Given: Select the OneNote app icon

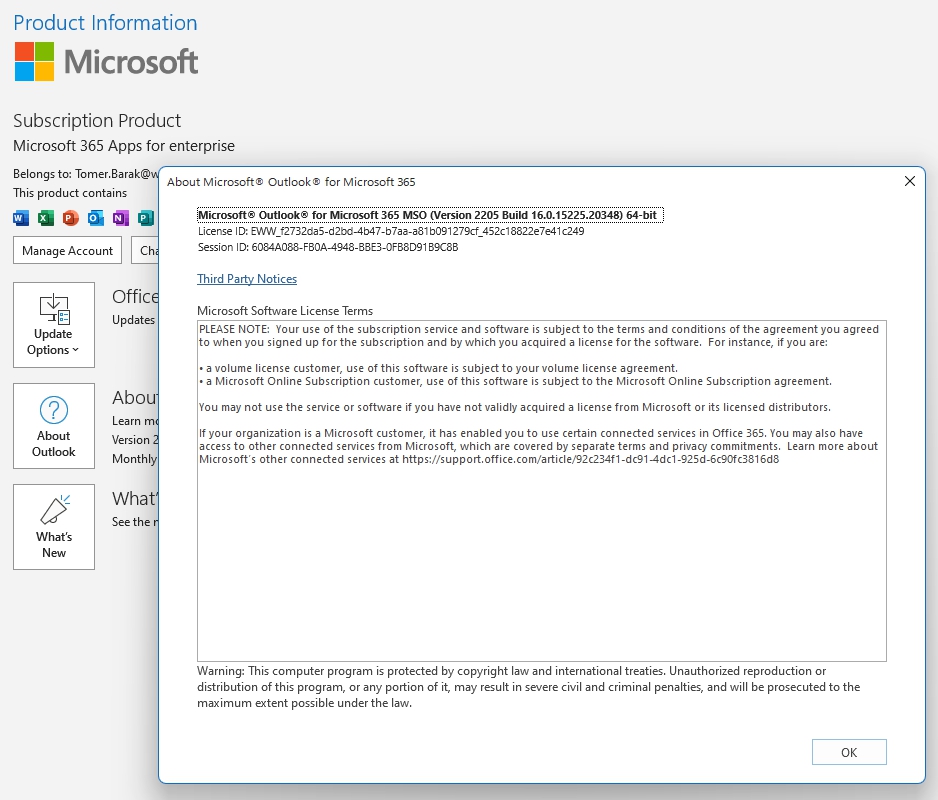Looking at the screenshot, I should pyautogui.click(x=120, y=218).
